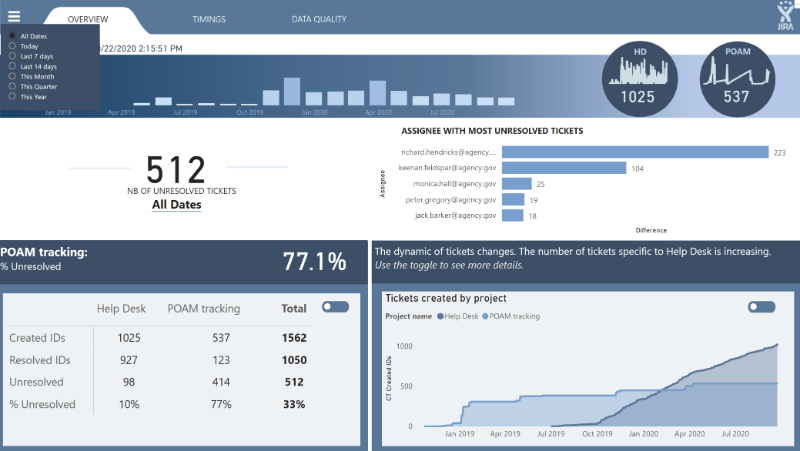Viewport: 800px width, 451px height.
Task: Switch to the Timings tab
Action: pos(209,19)
